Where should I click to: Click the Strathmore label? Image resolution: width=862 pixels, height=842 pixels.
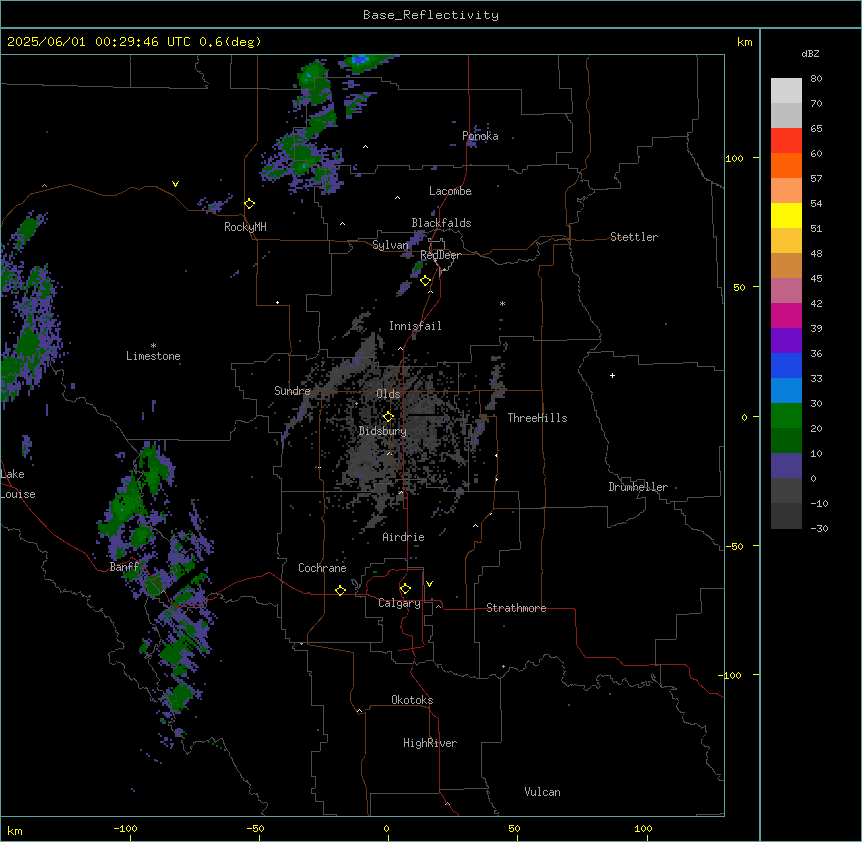click(516, 608)
